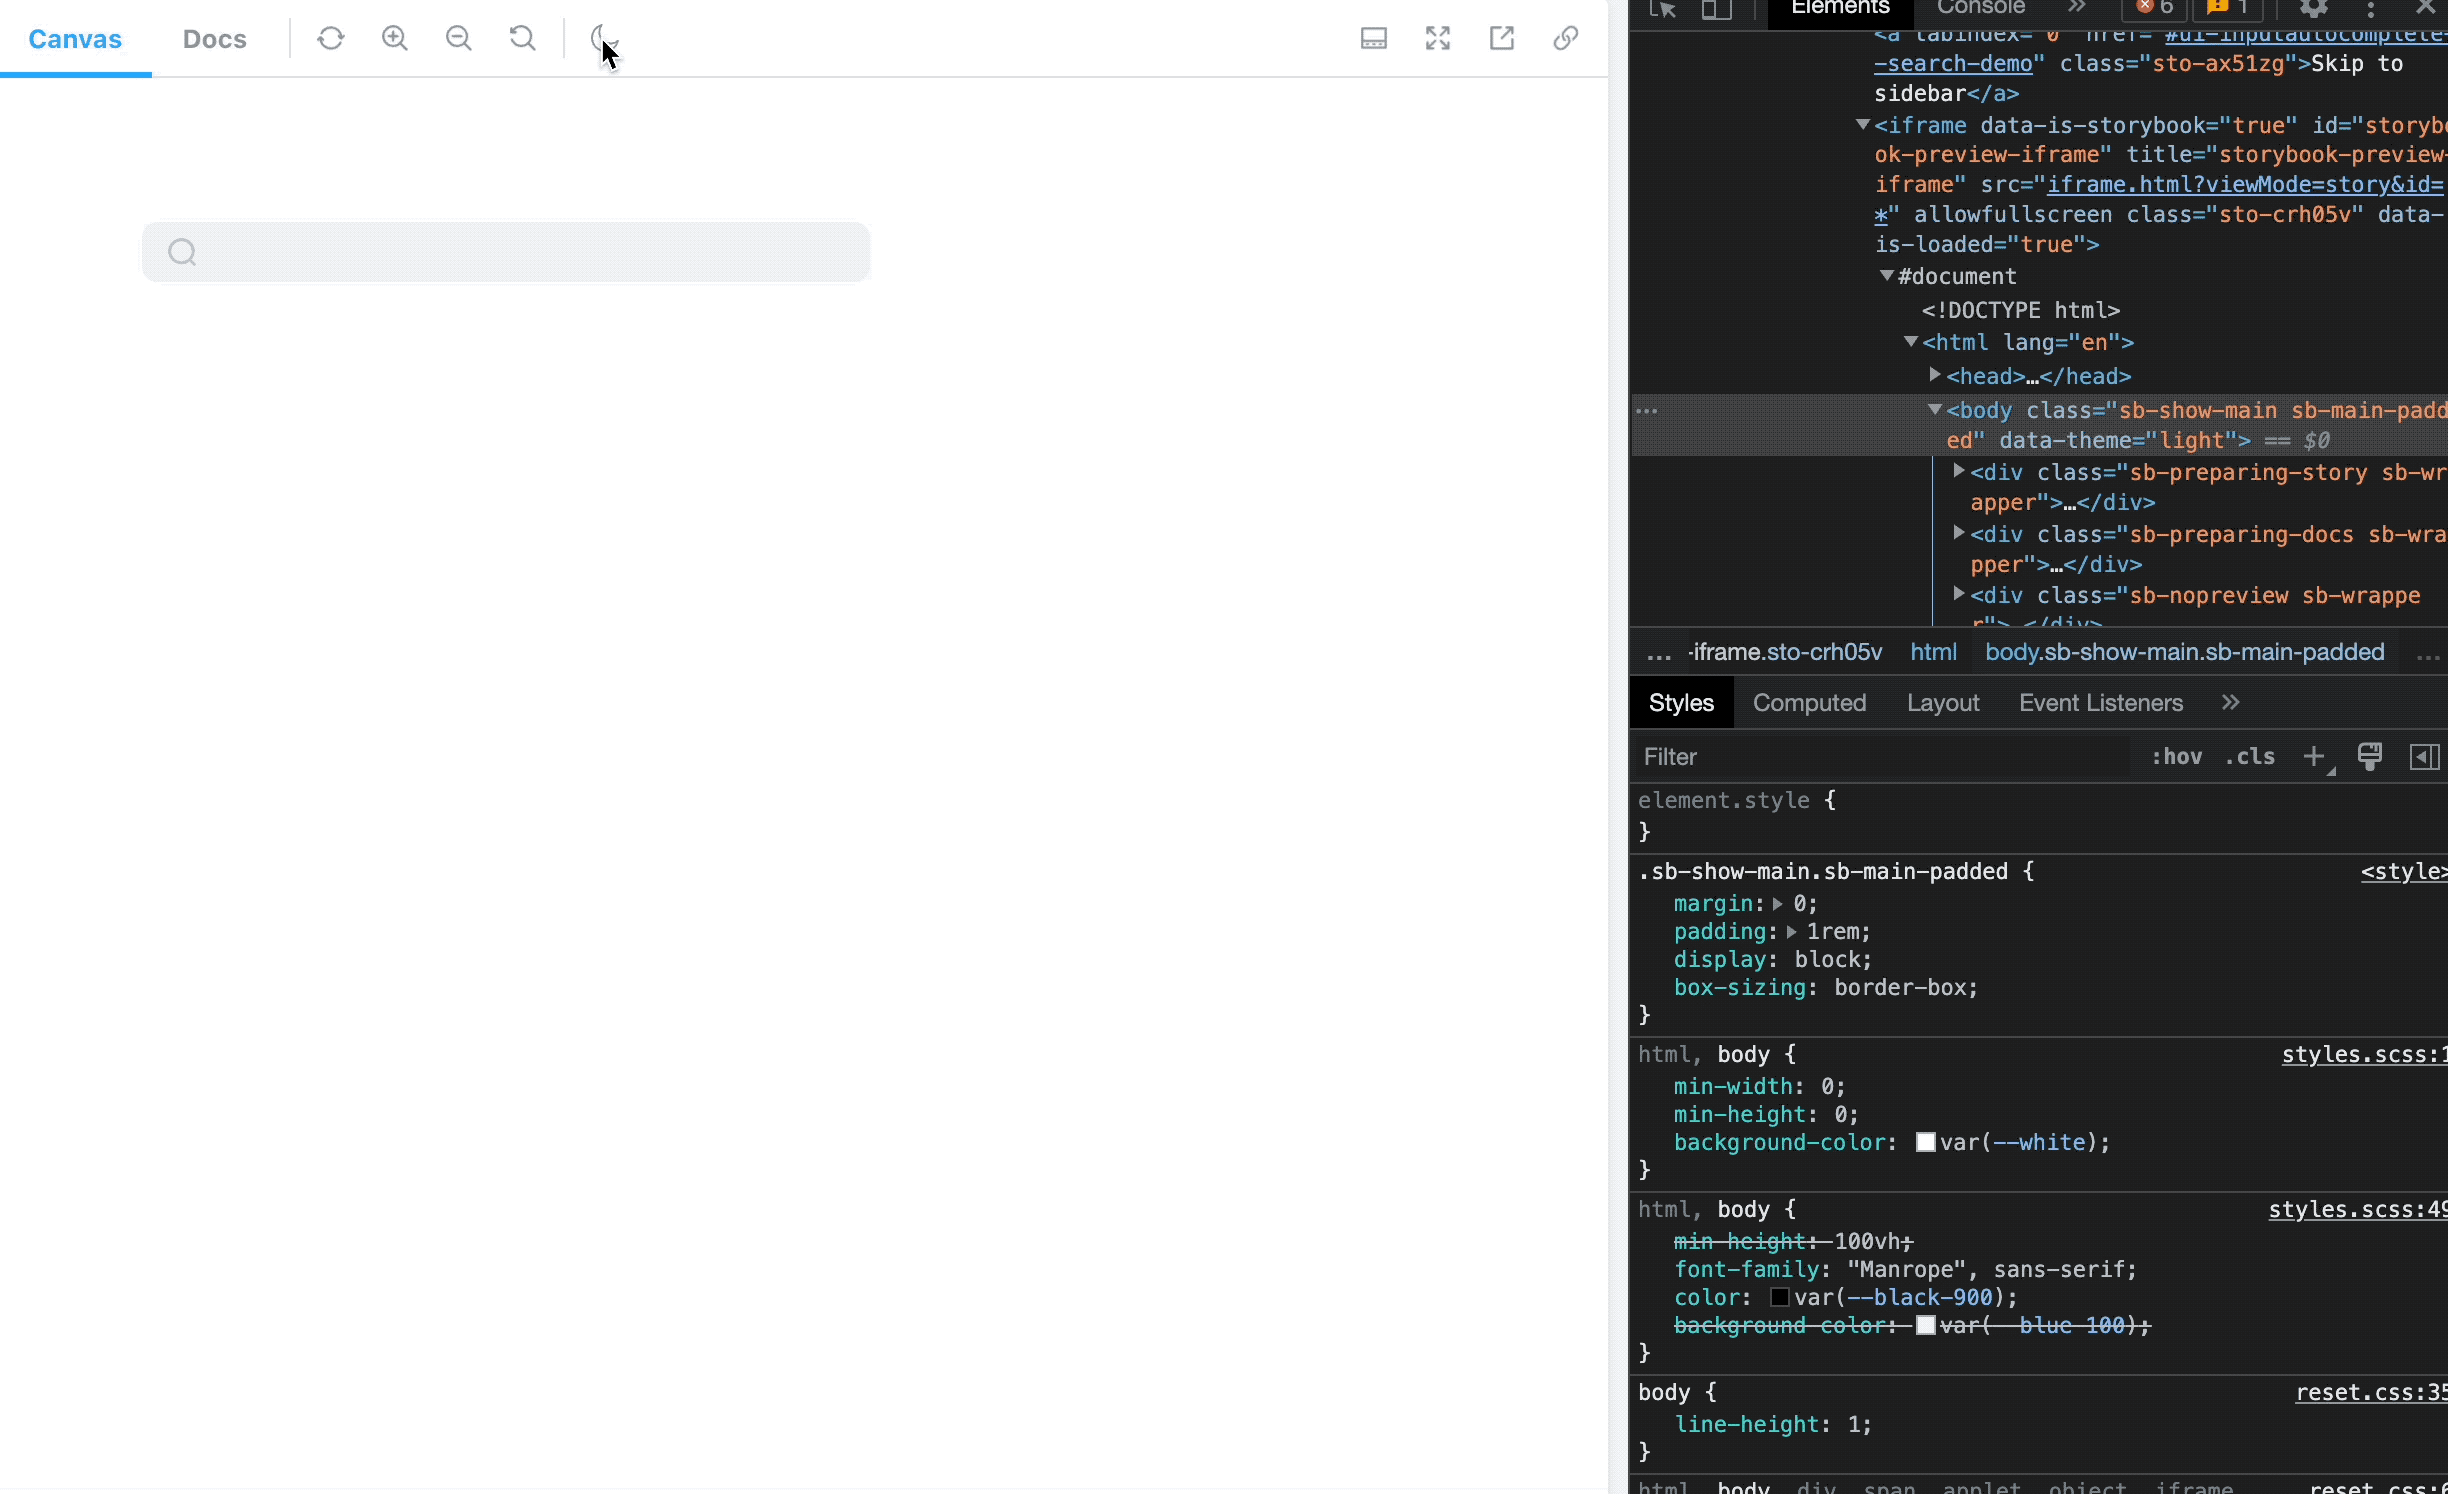Enter Storybook full screen mode
This screenshot has width=2448, height=1494.
pos(1438,38)
